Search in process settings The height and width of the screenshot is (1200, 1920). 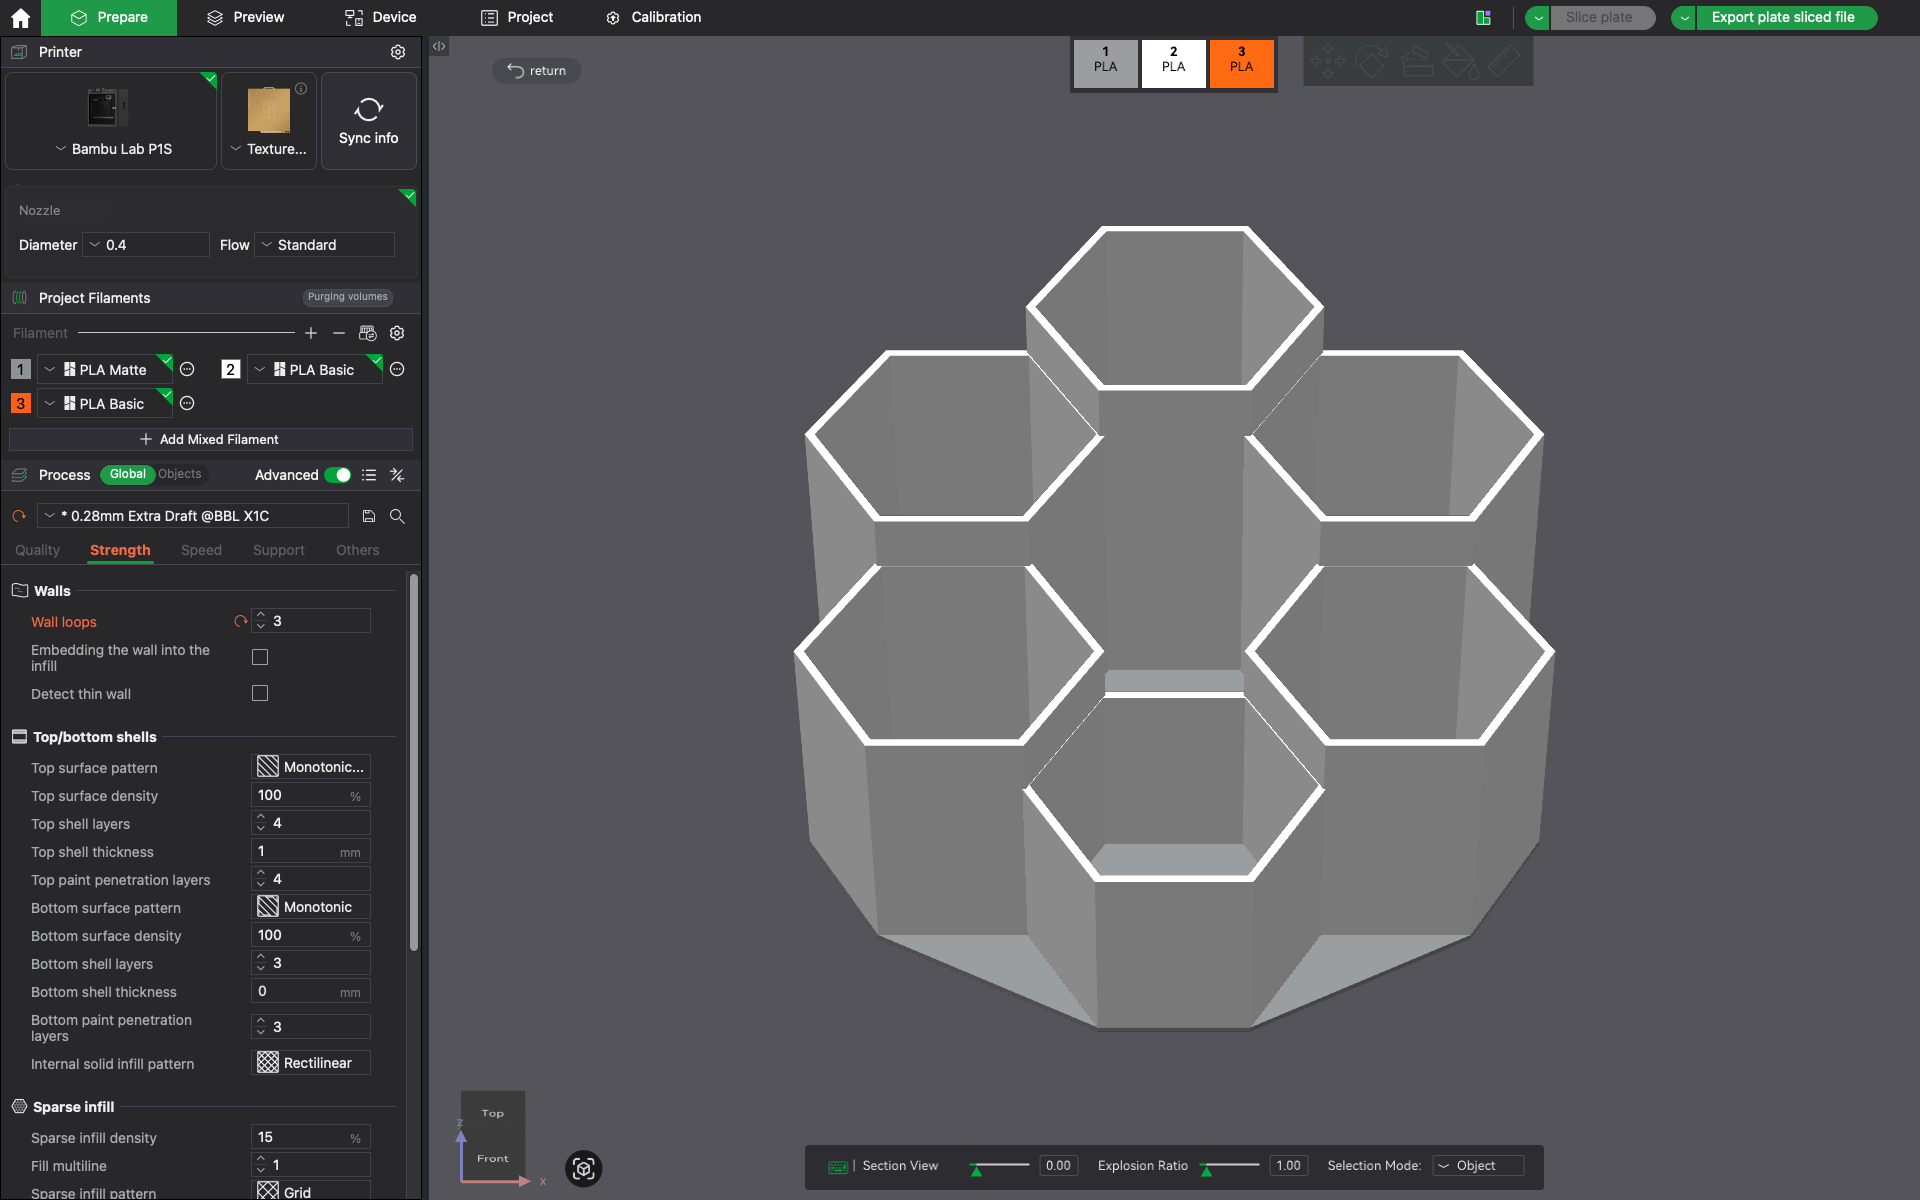click(397, 516)
